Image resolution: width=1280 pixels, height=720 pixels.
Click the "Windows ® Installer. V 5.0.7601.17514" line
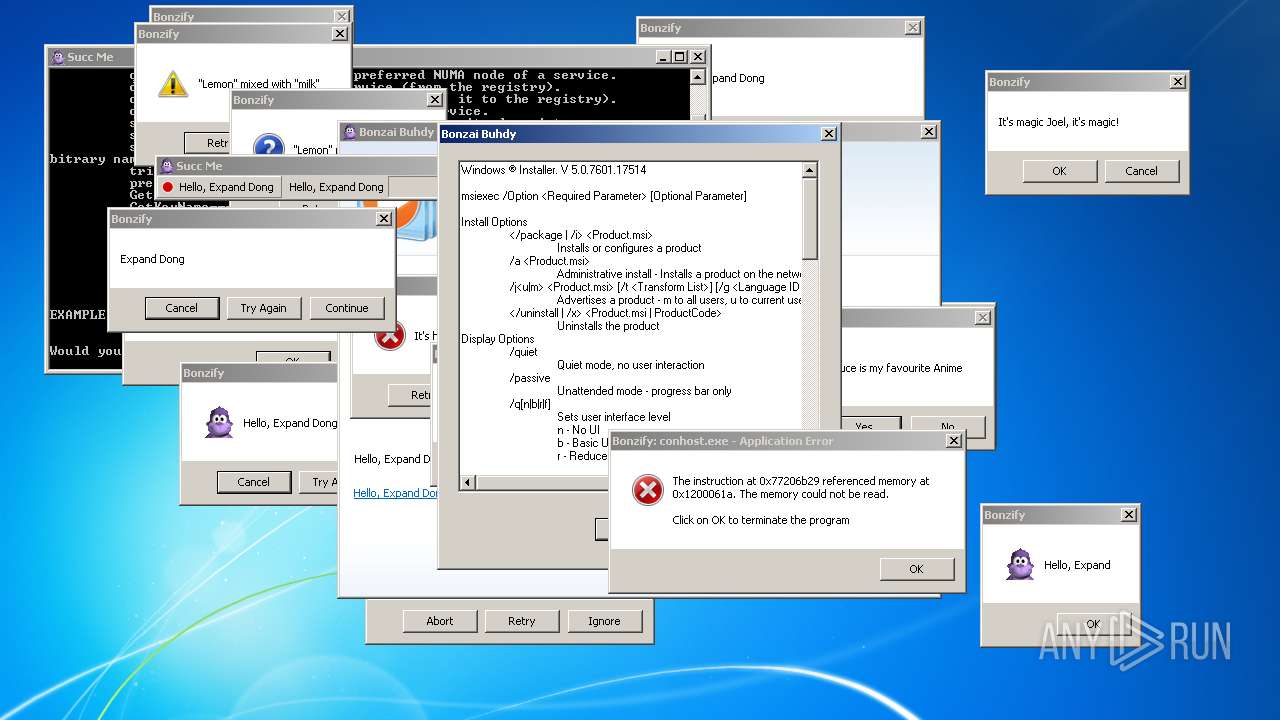point(554,170)
